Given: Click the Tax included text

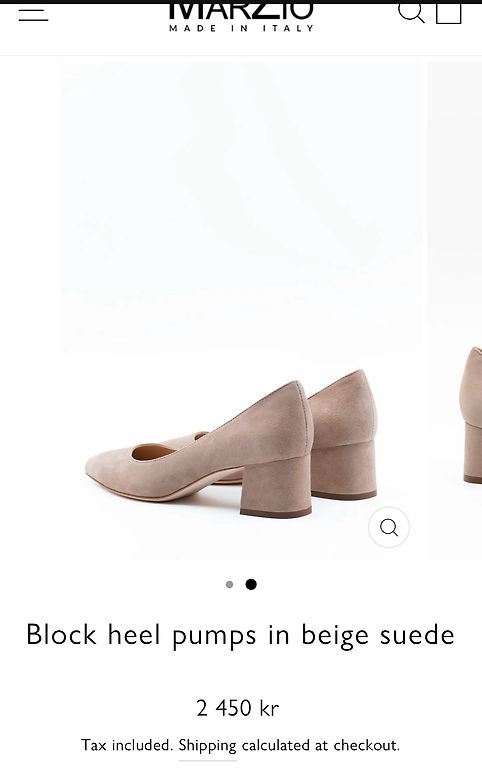Looking at the screenshot, I should [x=127, y=745].
